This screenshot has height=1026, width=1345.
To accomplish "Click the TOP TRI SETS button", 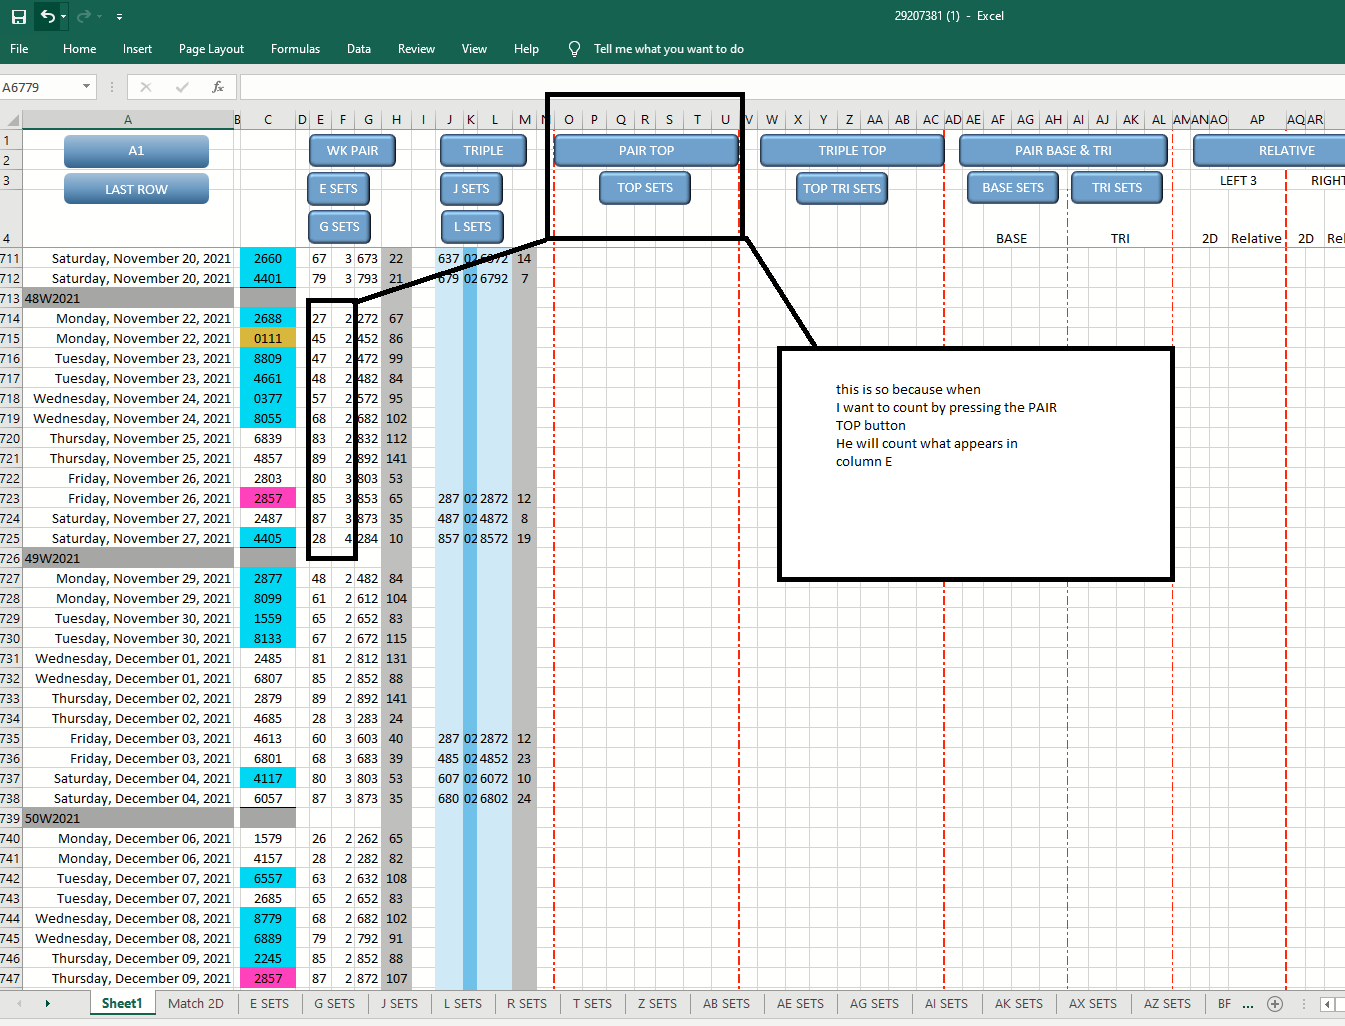I will click(x=841, y=188).
